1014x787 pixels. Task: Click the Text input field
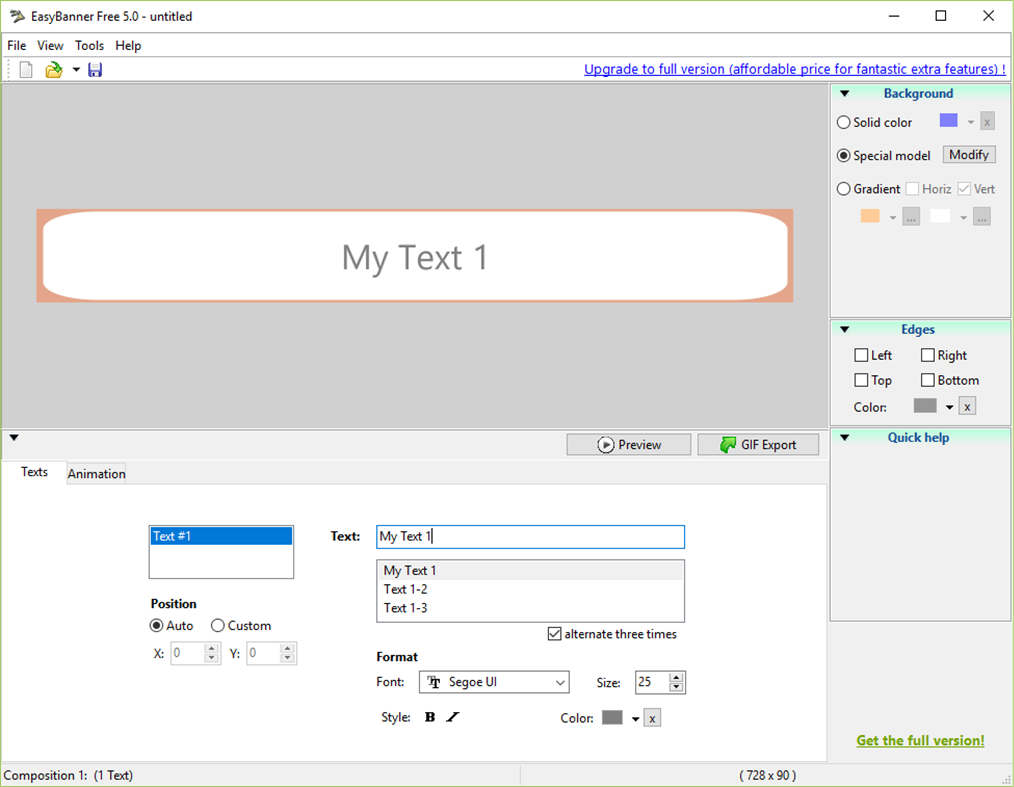pos(530,537)
